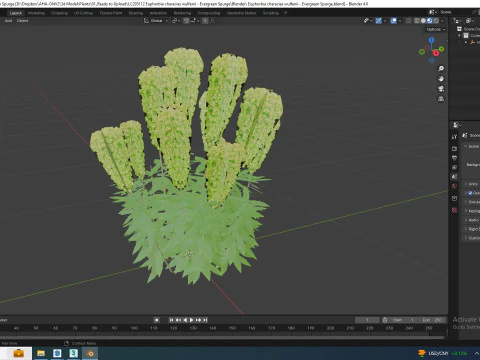The width and height of the screenshot is (480, 360).
Task: Open the Scene properties tab icon
Action: 454,177
